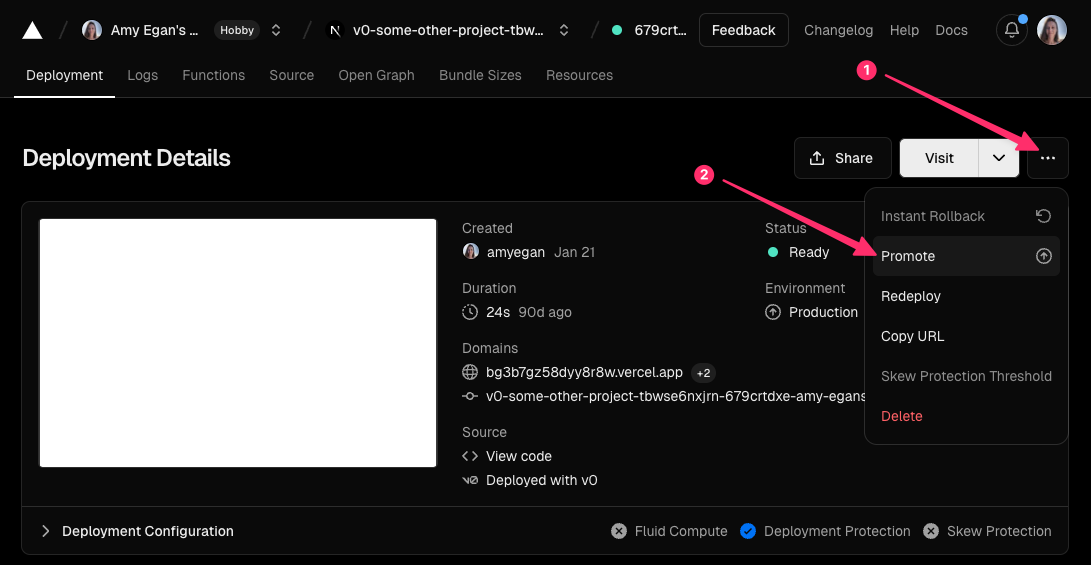The height and width of the screenshot is (565, 1091).
Task: Select Delete in the context menu
Action: tap(902, 416)
